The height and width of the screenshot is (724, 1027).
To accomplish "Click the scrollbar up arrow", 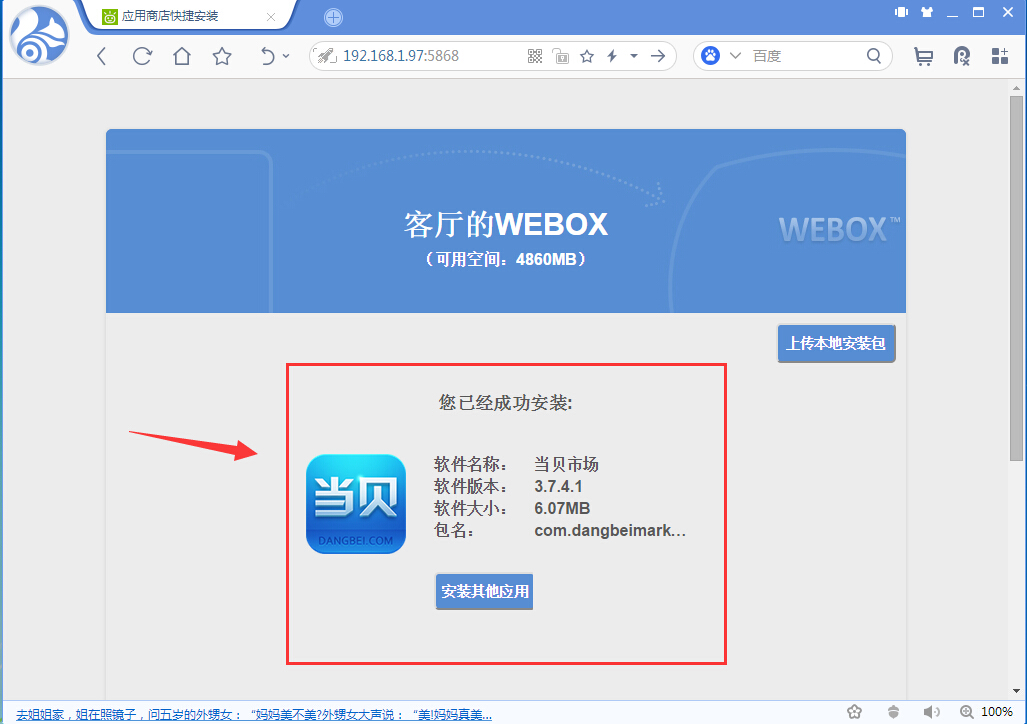I will (x=1017, y=88).
